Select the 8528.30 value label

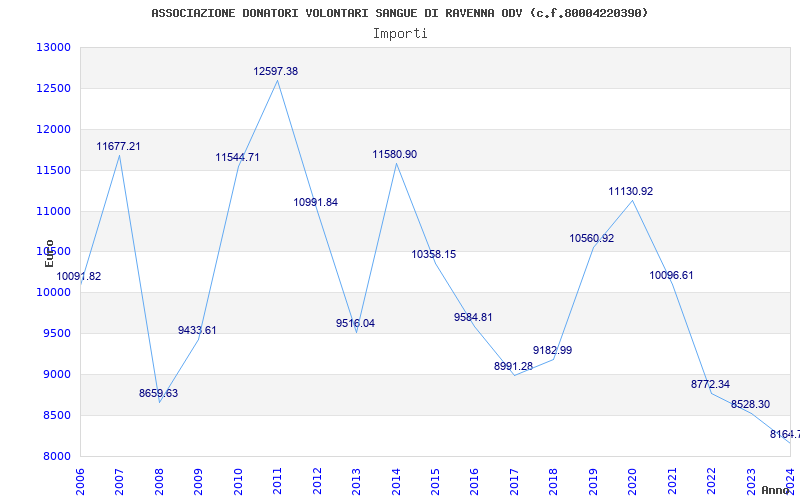click(x=751, y=404)
